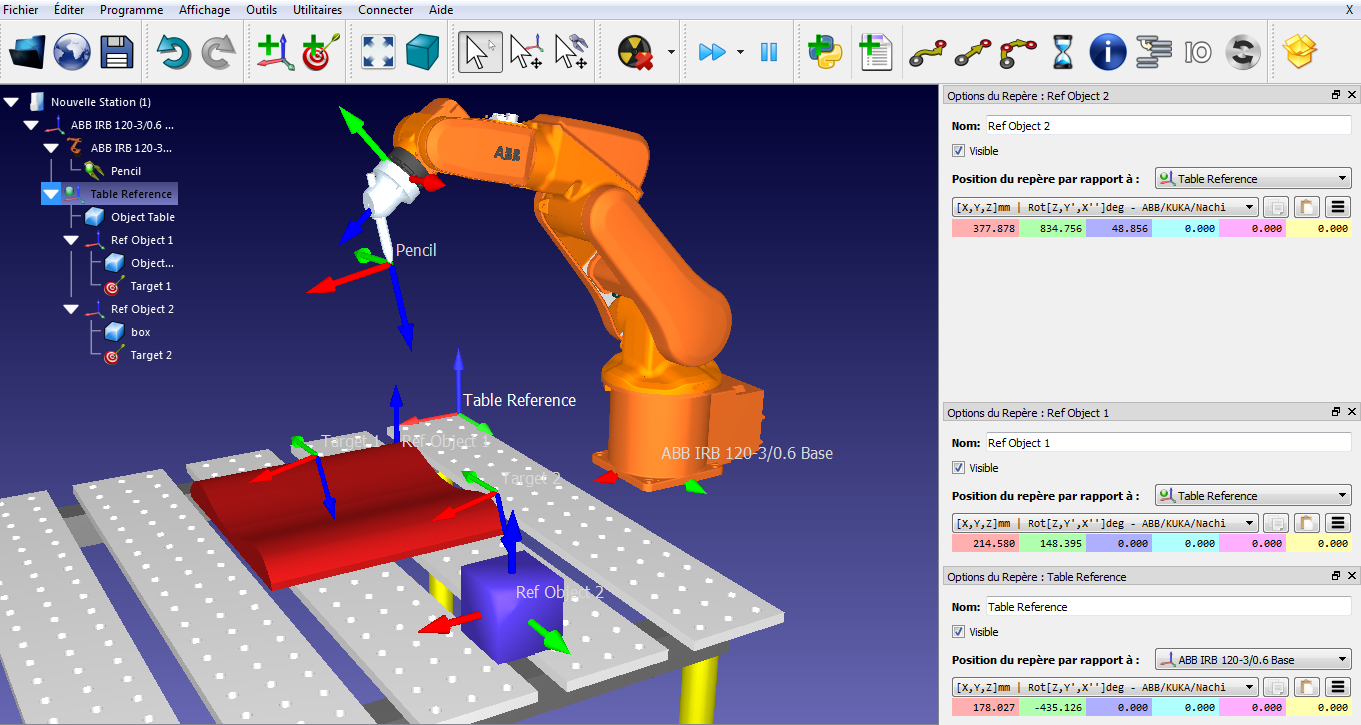The image size is (1361, 725).
Task: Edit Table Reference Y value -435.126
Action: [1052, 707]
